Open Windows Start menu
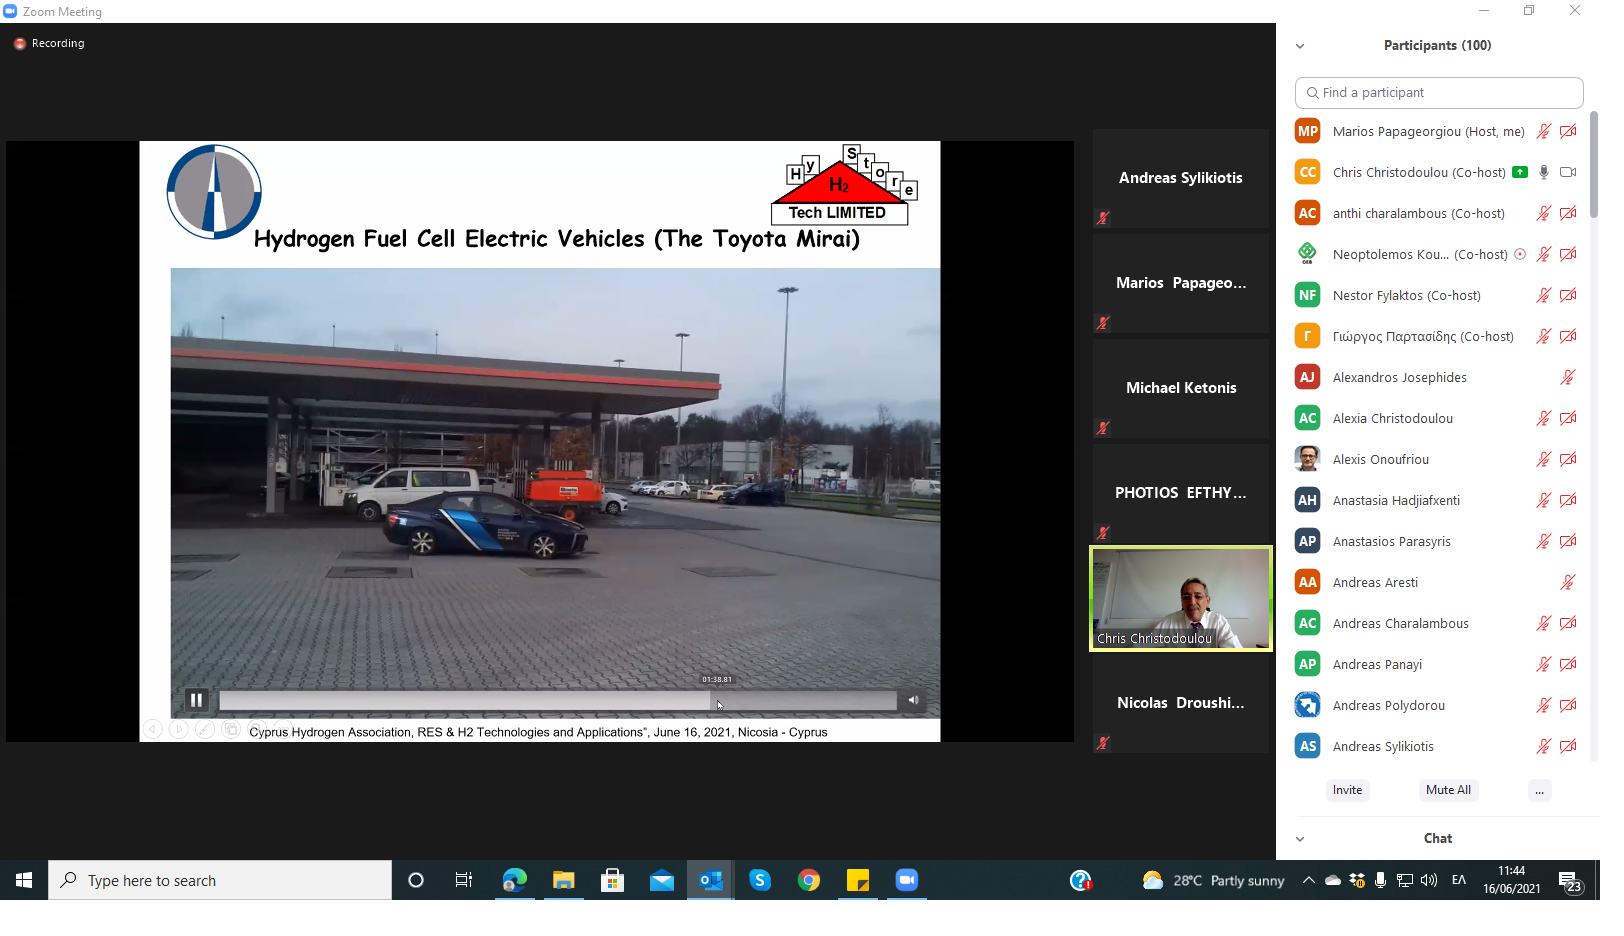1624x936 pixels. tap(24, 880)
